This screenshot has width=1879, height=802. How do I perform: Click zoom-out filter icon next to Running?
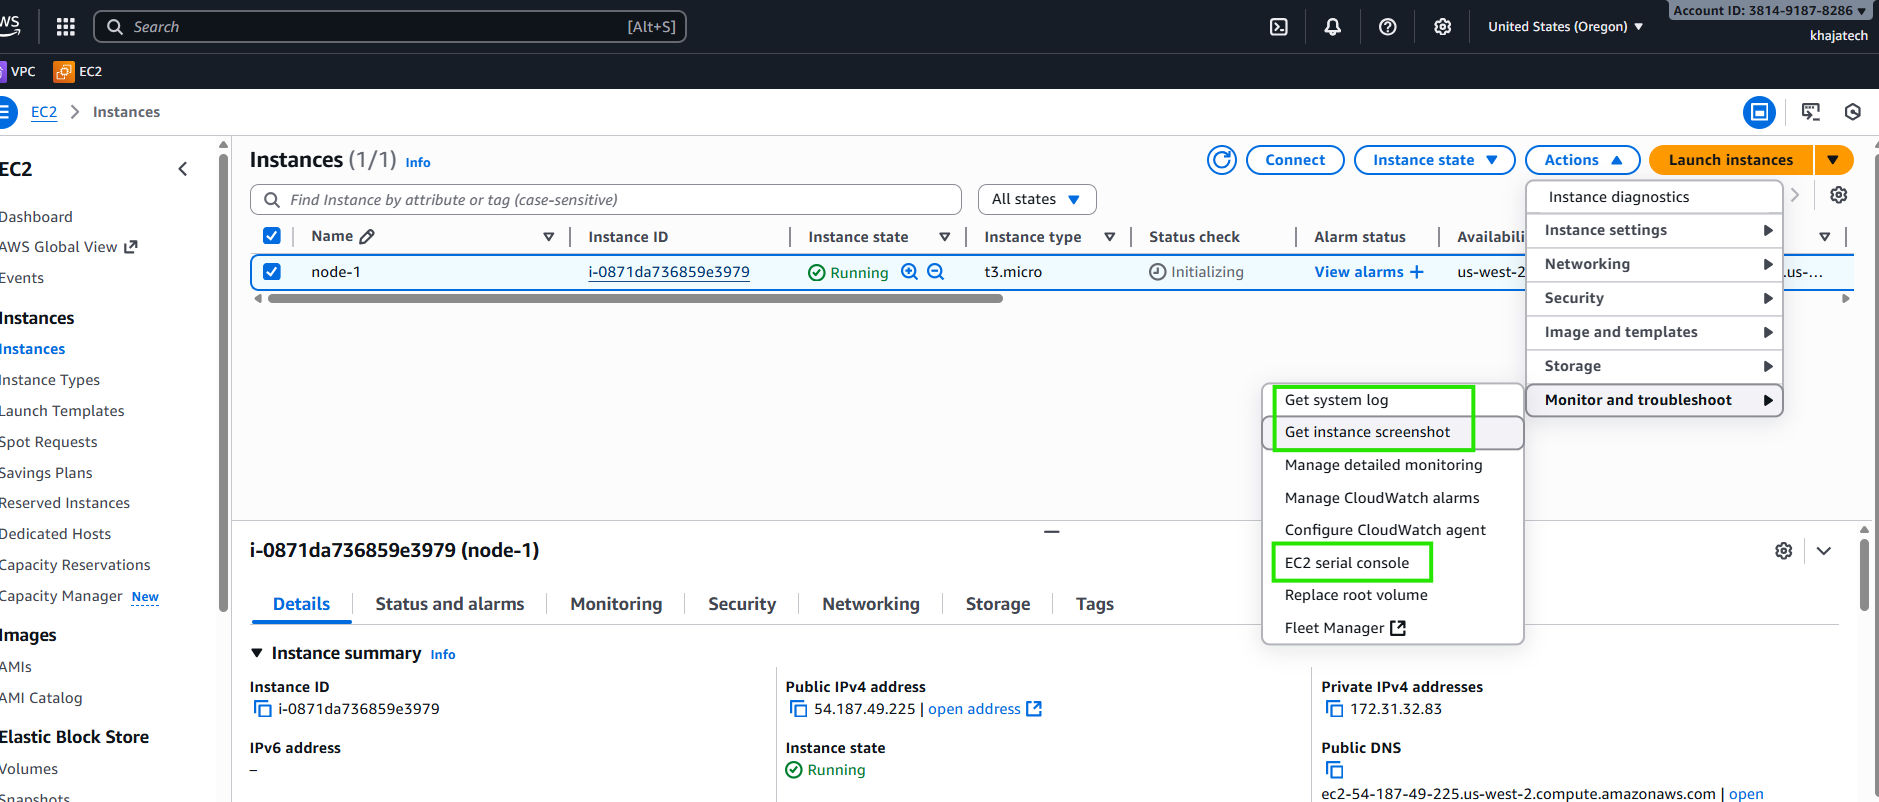point(935,272)
